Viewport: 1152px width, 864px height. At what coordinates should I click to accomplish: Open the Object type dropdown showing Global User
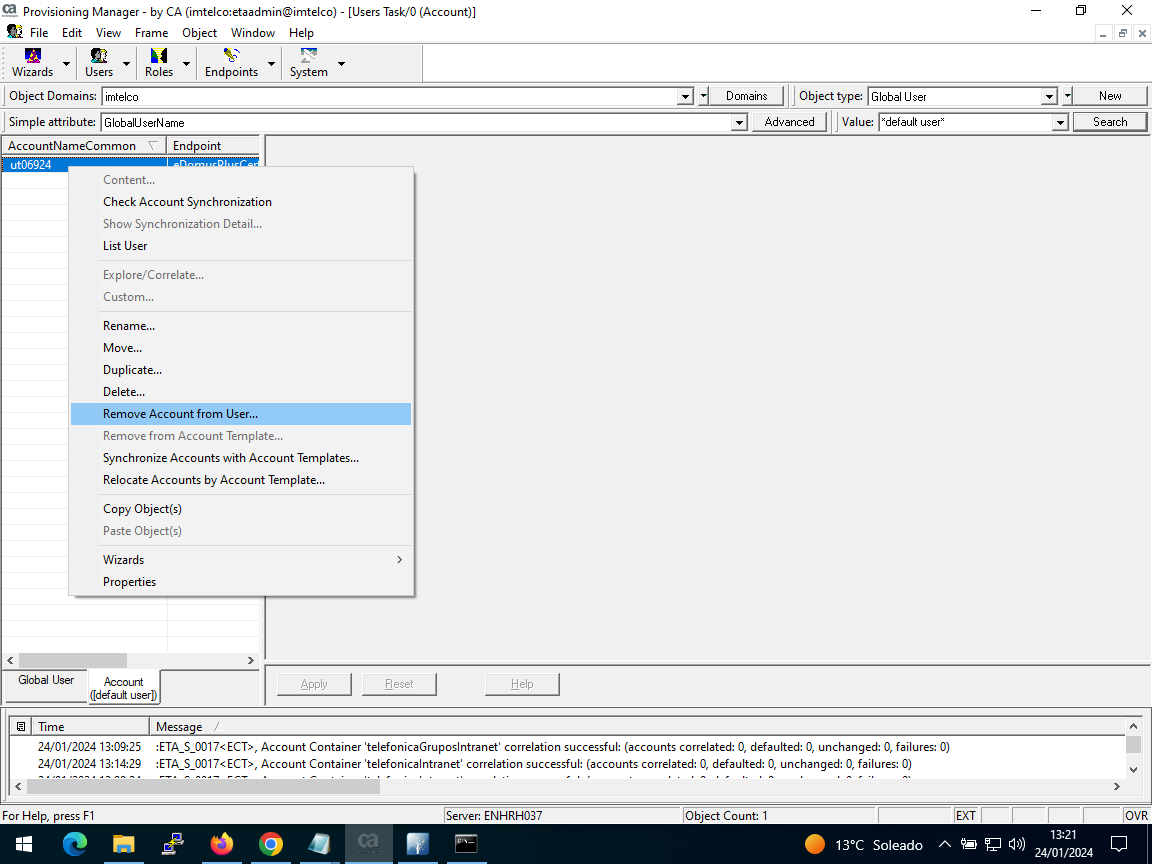tap(1048, 96)
